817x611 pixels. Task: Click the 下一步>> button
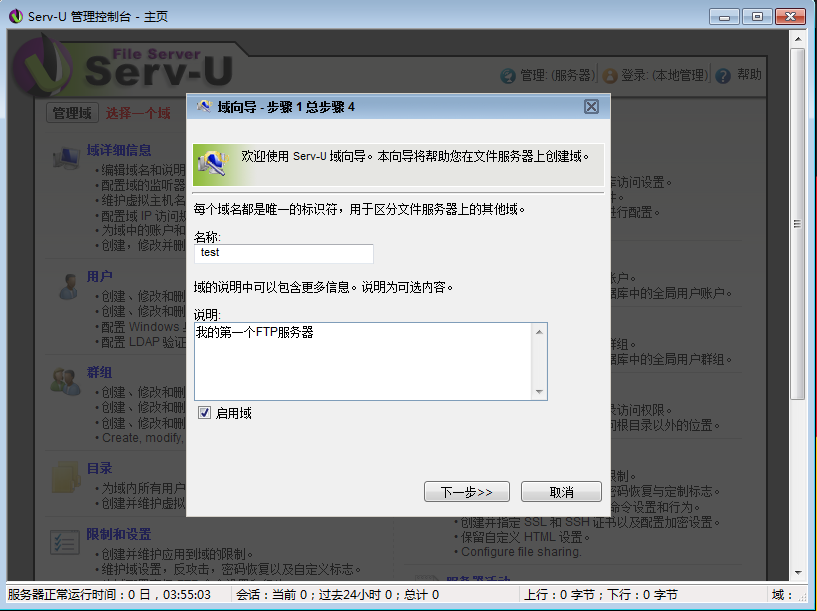pos(467,492)
